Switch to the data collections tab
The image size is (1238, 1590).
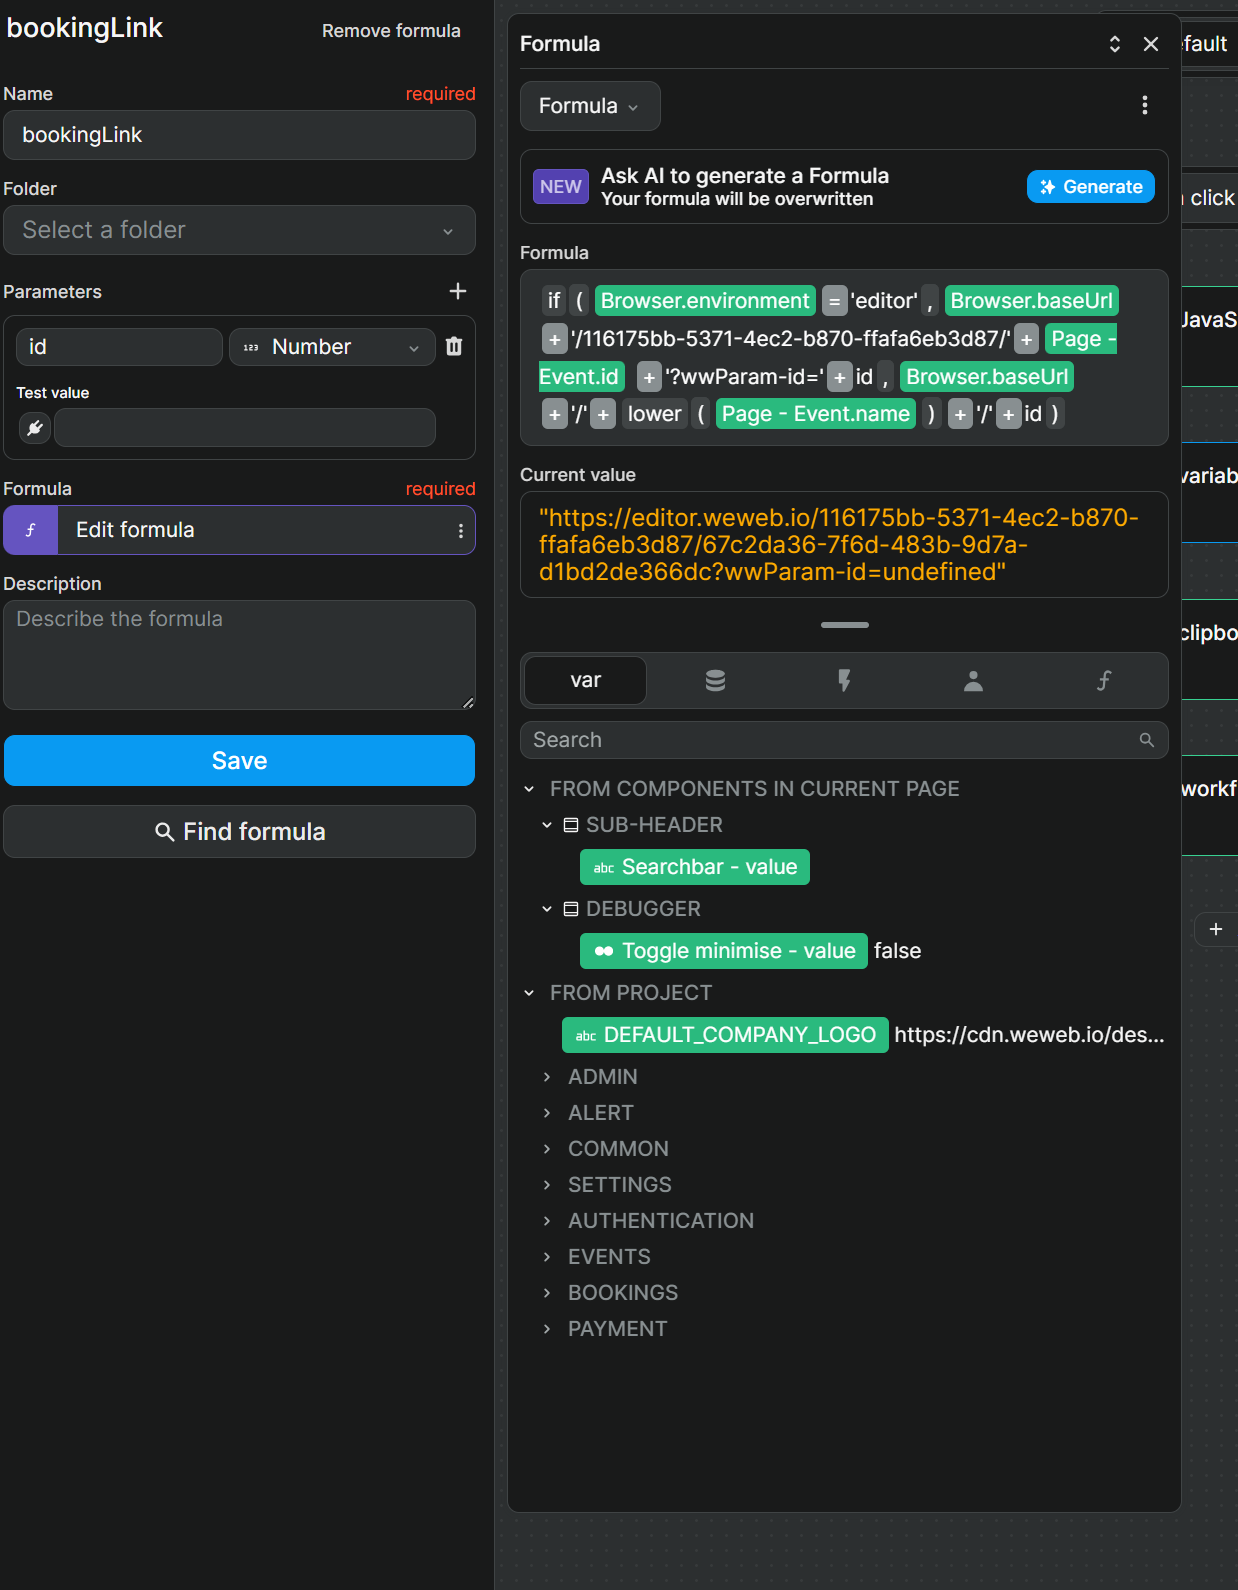(715, 681)
